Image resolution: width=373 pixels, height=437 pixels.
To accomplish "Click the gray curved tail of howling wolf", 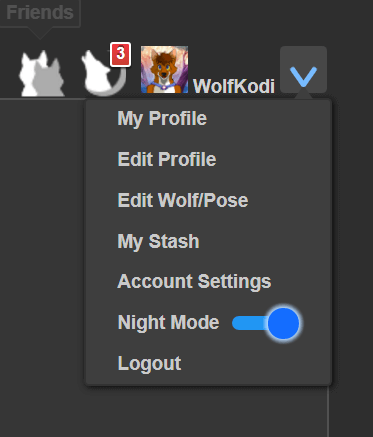I will pyautogui.click(x=118, y=85).
